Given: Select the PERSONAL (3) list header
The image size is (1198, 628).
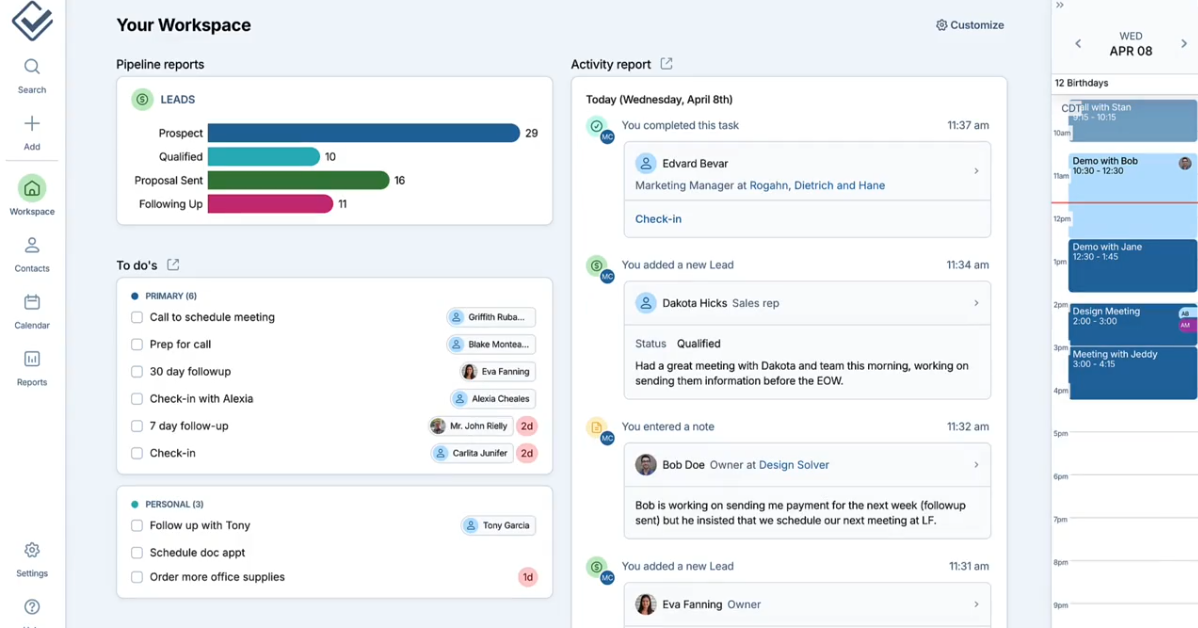Looking at the screenshot, I should (x=167, y=504).
